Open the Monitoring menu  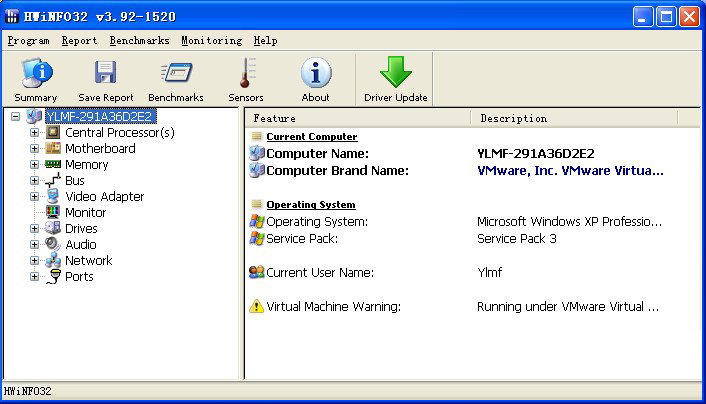[x=211, y=41]
